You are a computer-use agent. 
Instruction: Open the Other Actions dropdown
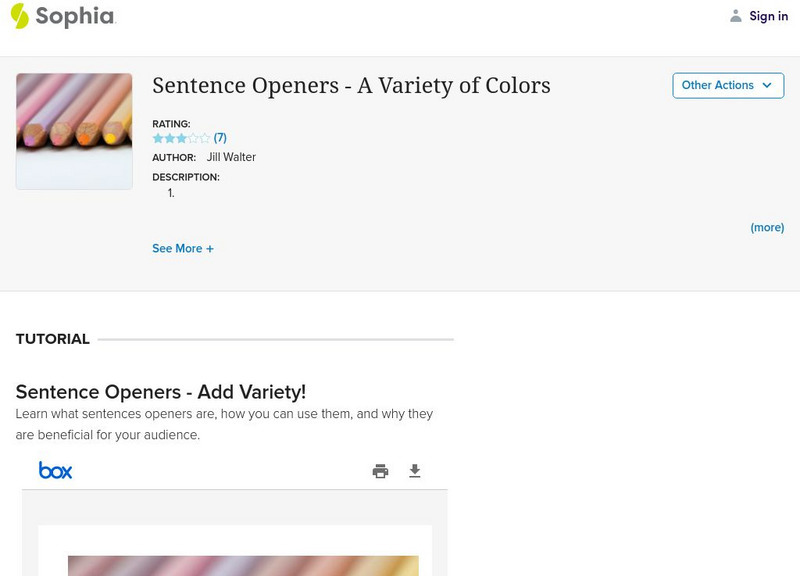click(x=727, y=85)
